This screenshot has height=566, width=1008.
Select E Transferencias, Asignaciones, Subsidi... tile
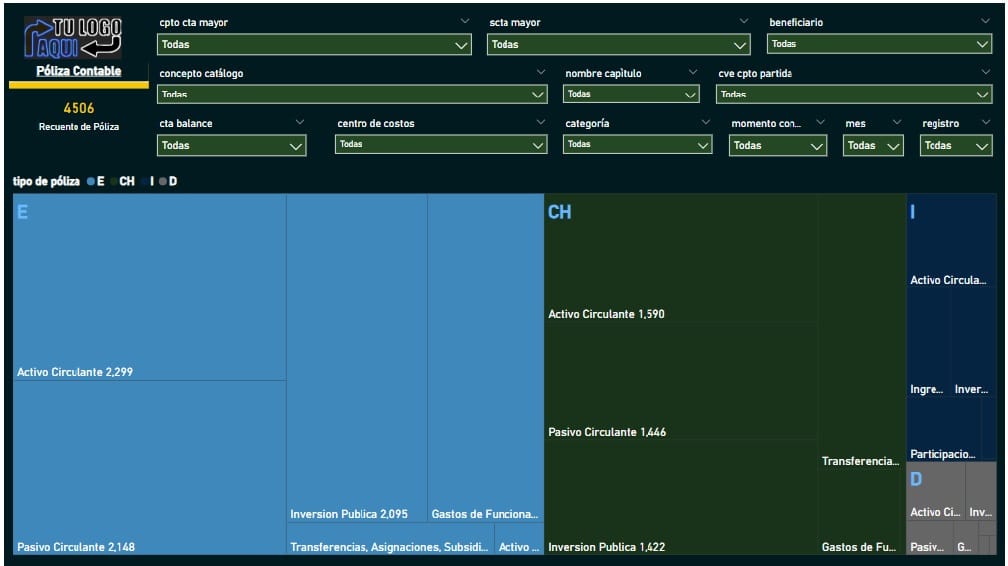click(x=390, y=539)
